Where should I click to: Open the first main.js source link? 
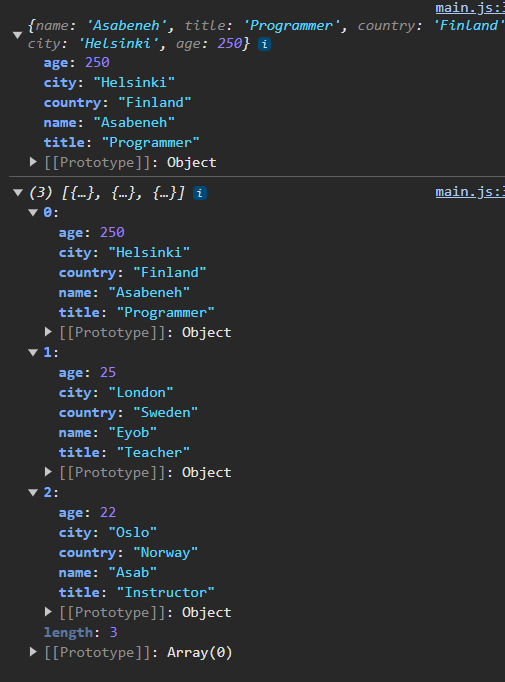click(x=470, y=8)
